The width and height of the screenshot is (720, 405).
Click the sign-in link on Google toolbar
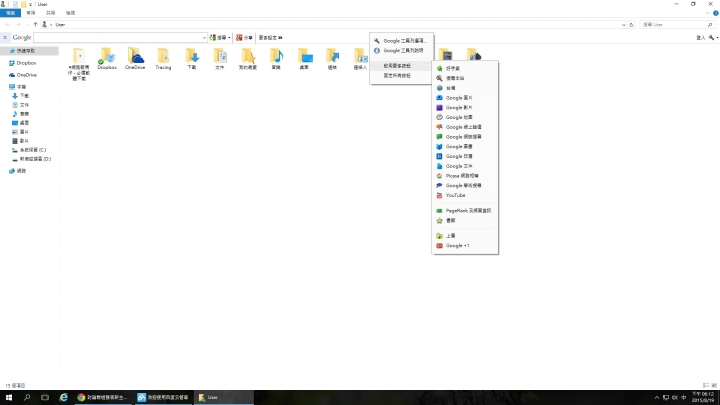pos(700,38)
